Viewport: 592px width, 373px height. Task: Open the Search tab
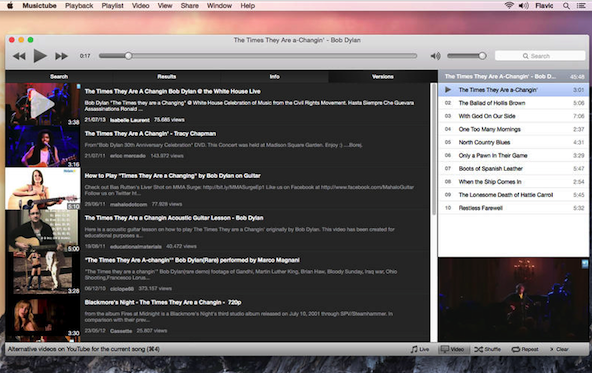coord(59,77)
